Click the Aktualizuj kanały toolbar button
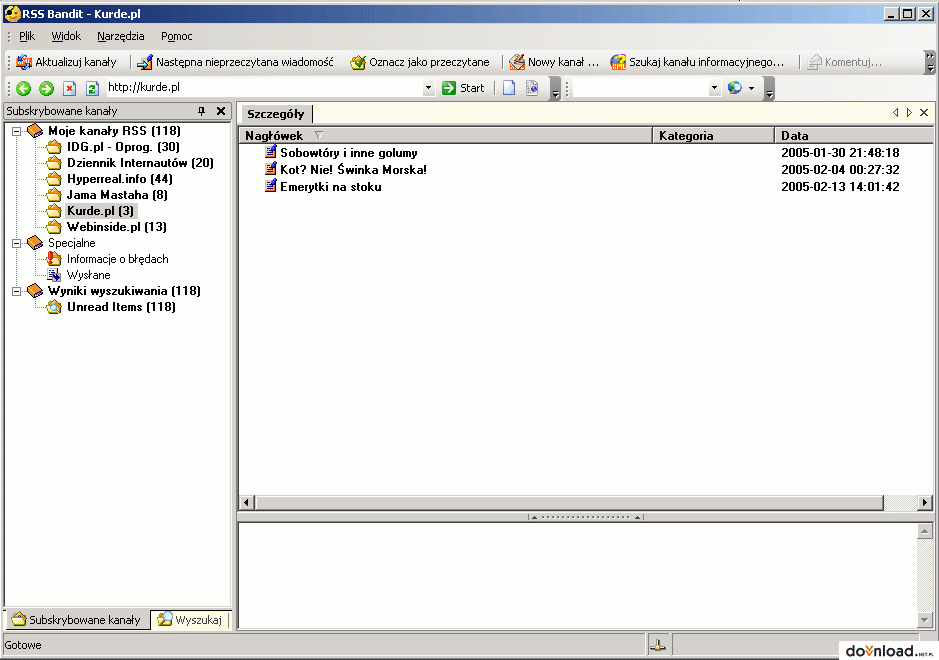 pyautogui.click(x=66, y=62)
